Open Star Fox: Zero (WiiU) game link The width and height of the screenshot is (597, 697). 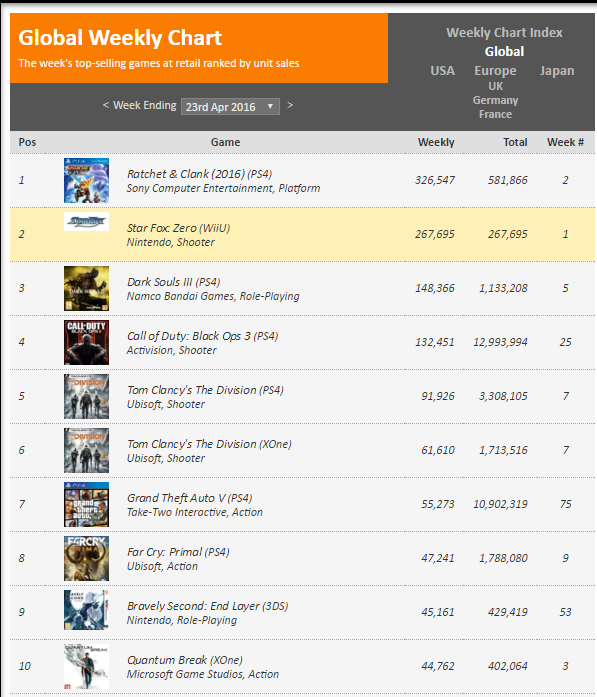point(179,228)
